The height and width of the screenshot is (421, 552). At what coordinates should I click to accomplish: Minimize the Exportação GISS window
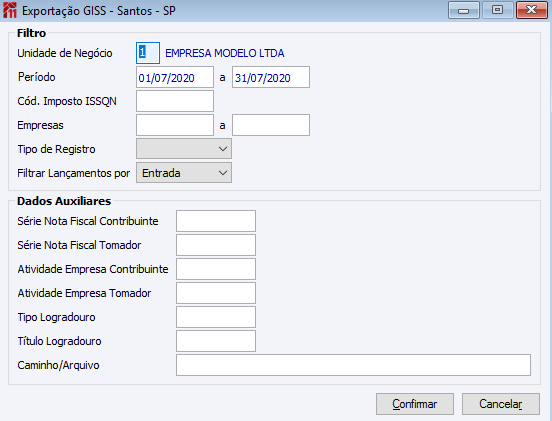[464, 10]
